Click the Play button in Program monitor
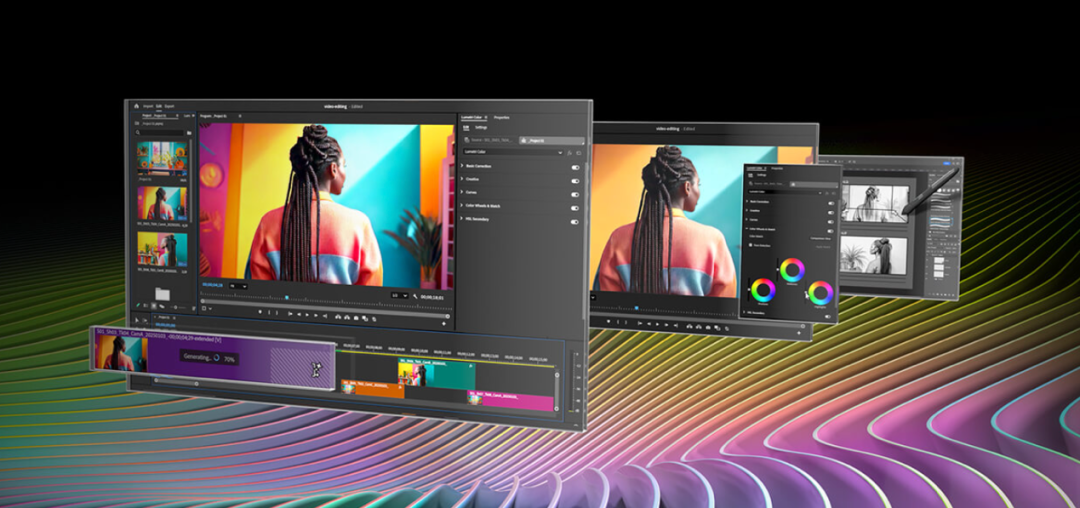Image resolution: width=1080 pixels, height=508 pixels. point(307,315)
